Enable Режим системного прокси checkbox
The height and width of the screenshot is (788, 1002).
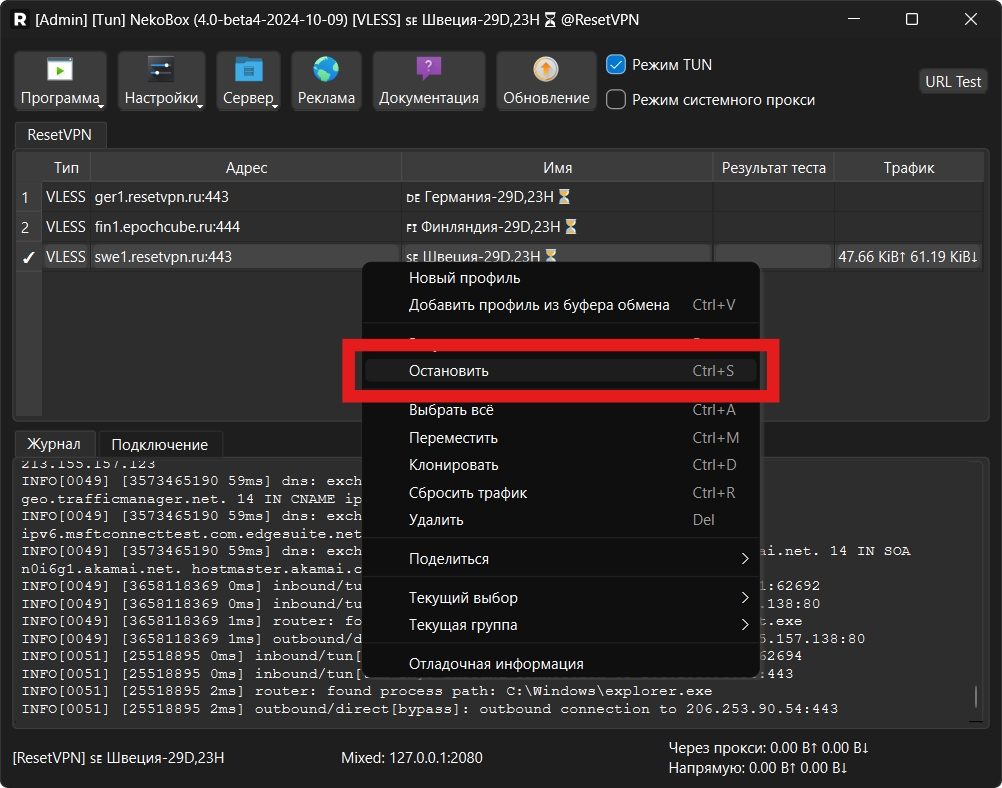coord(617,100)
